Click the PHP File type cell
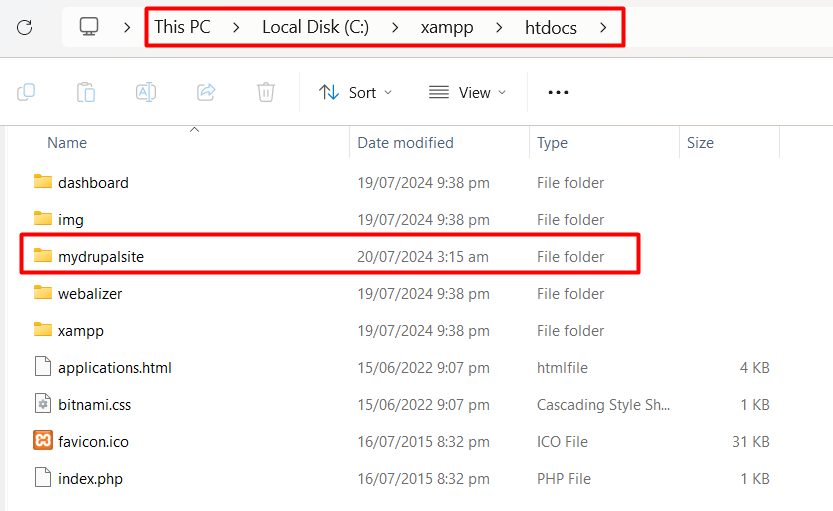 coord(564,479)
